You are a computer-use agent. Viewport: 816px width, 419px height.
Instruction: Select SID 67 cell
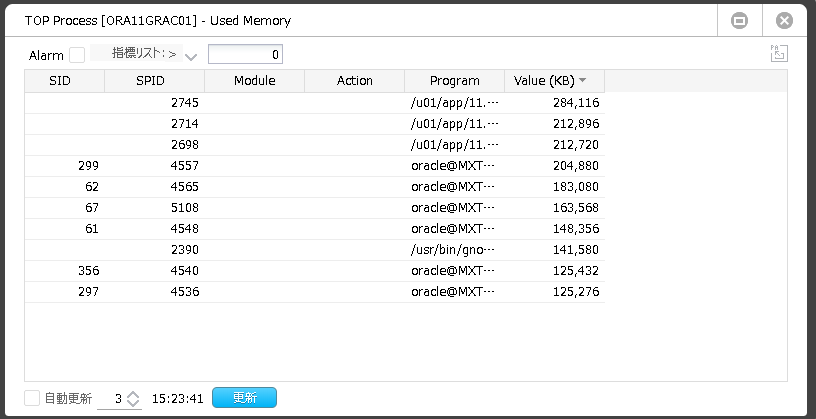[x=65, y=208]
